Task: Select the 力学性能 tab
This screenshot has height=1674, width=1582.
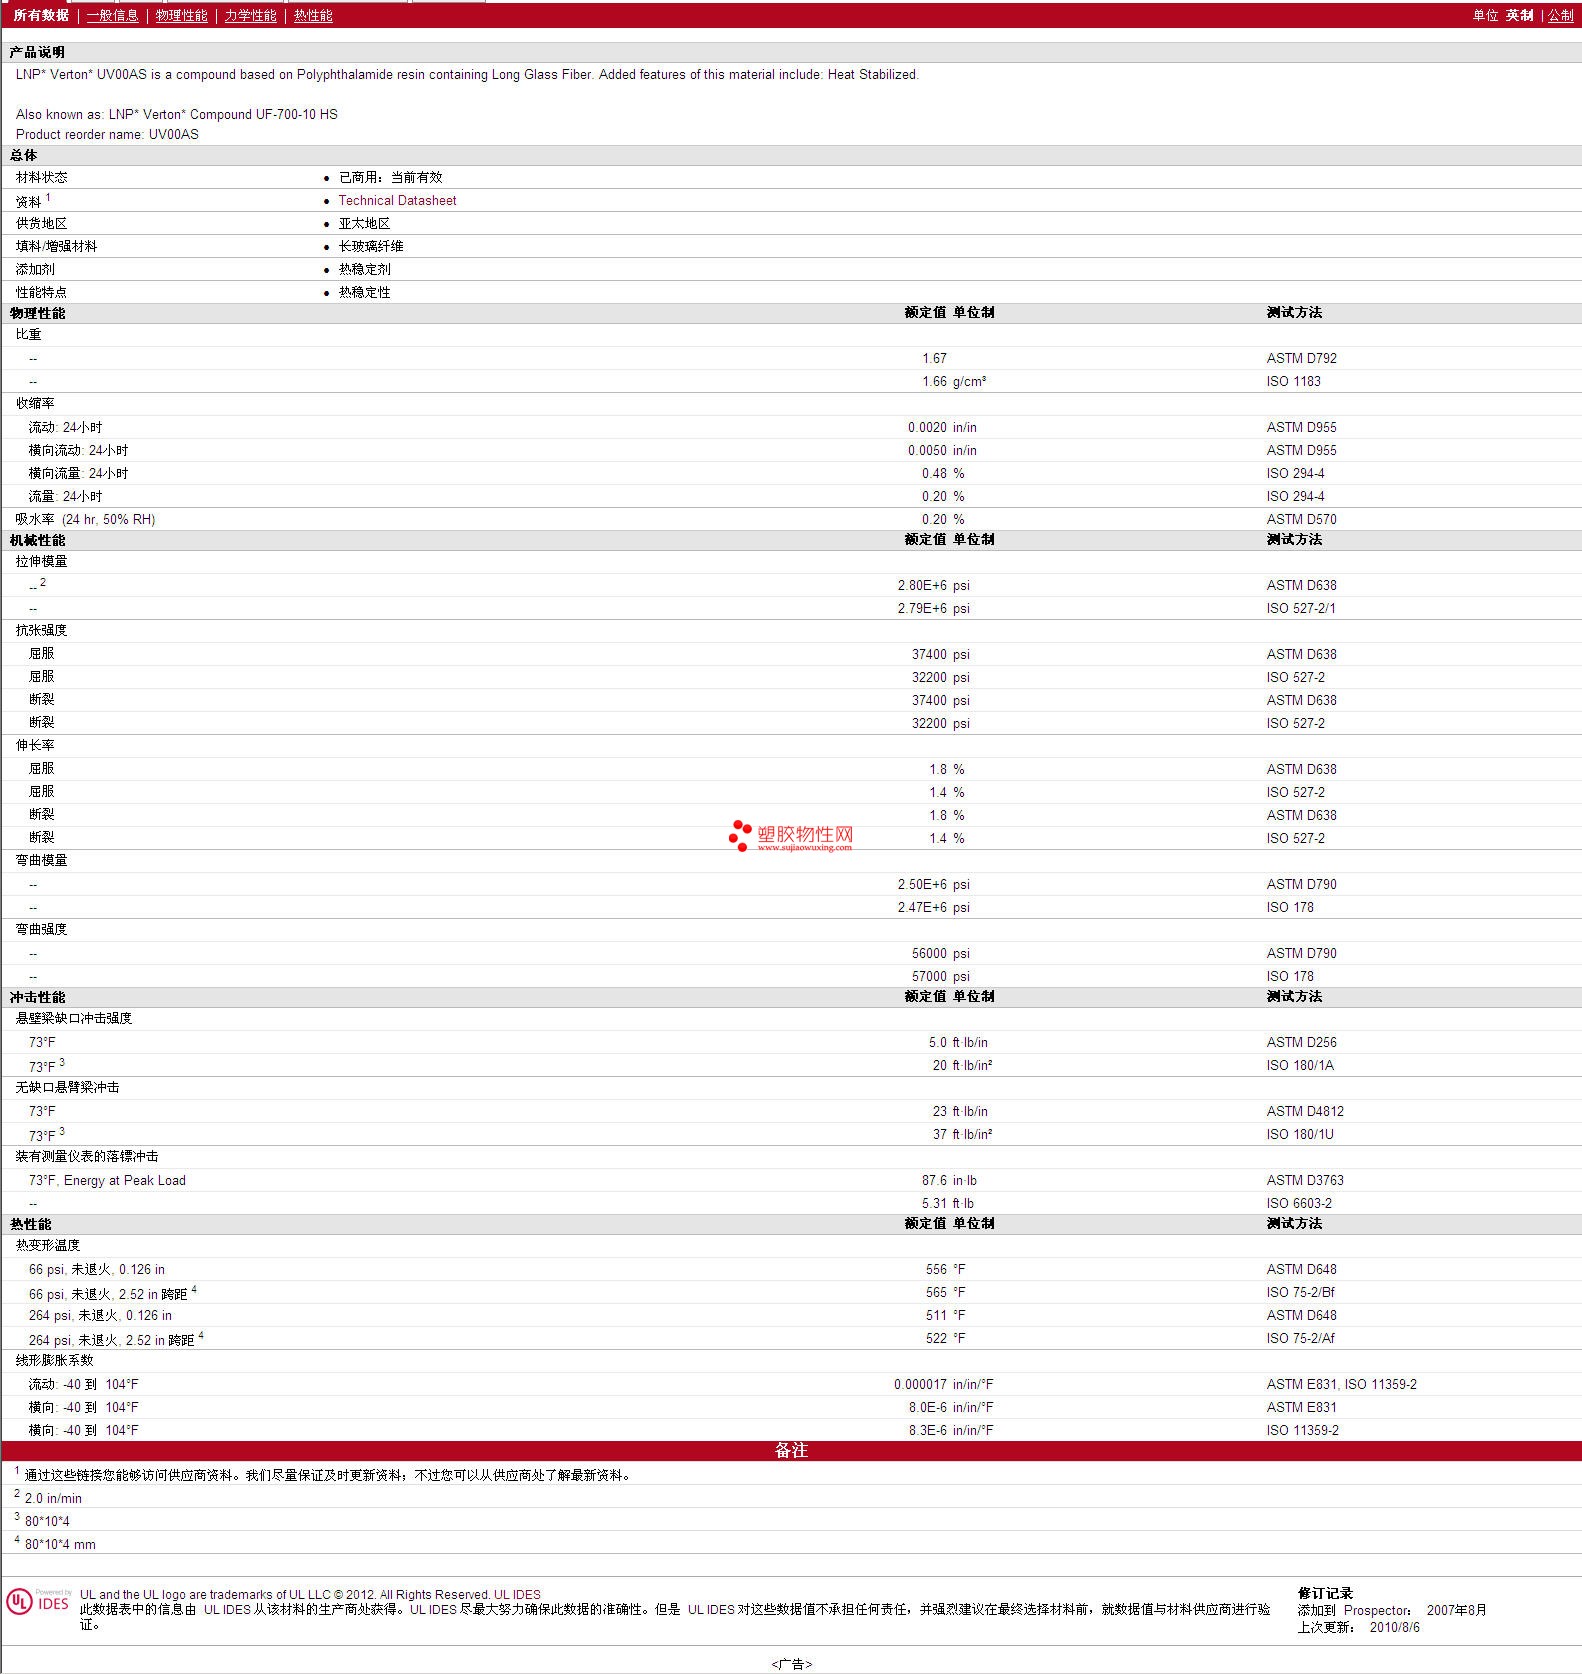Action: coord(250,15)
